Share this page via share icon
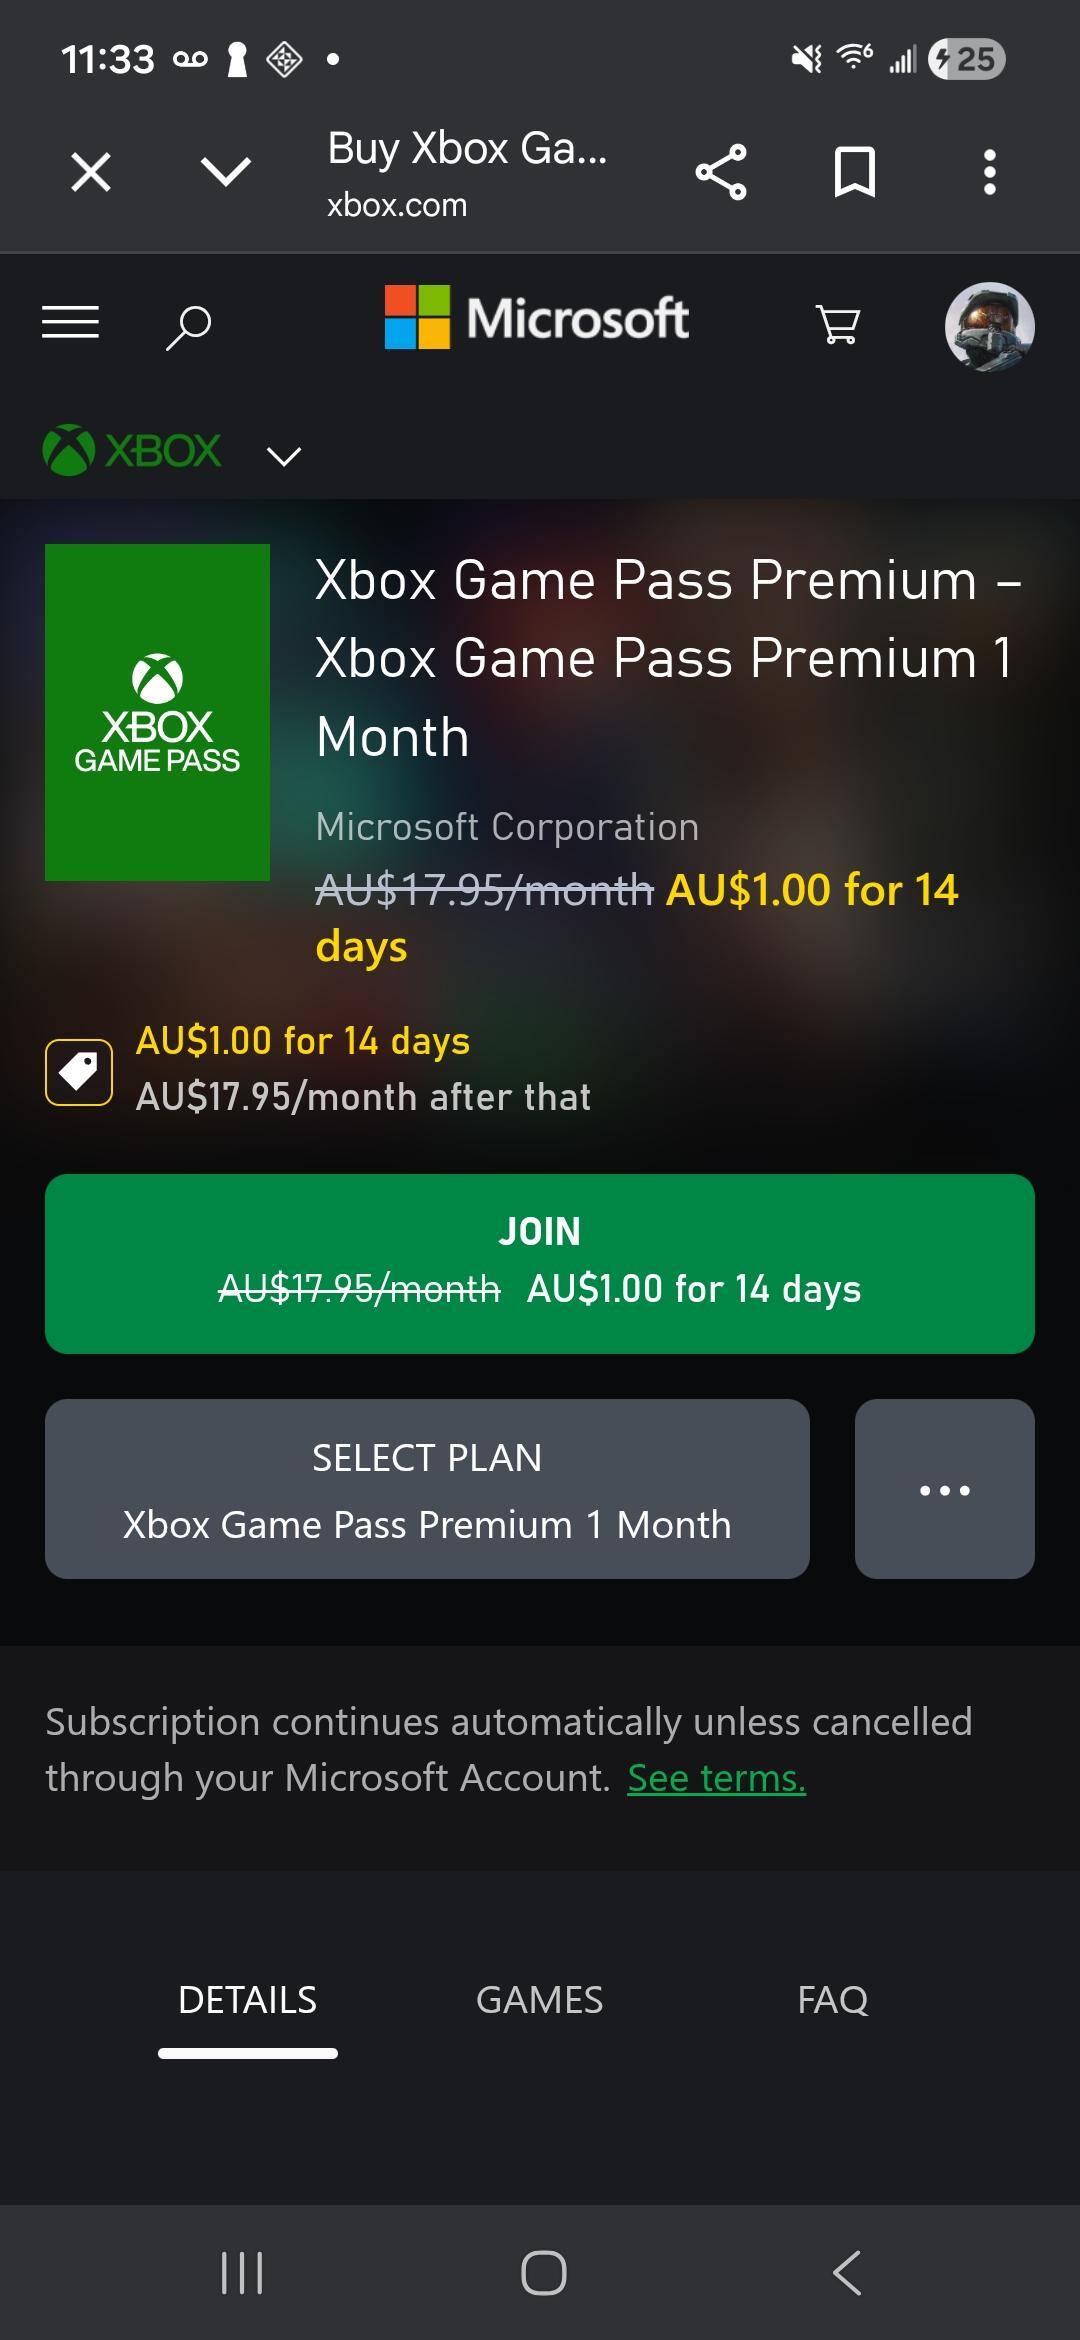This screenshot has width=1080, height=2340. (721, 172)
